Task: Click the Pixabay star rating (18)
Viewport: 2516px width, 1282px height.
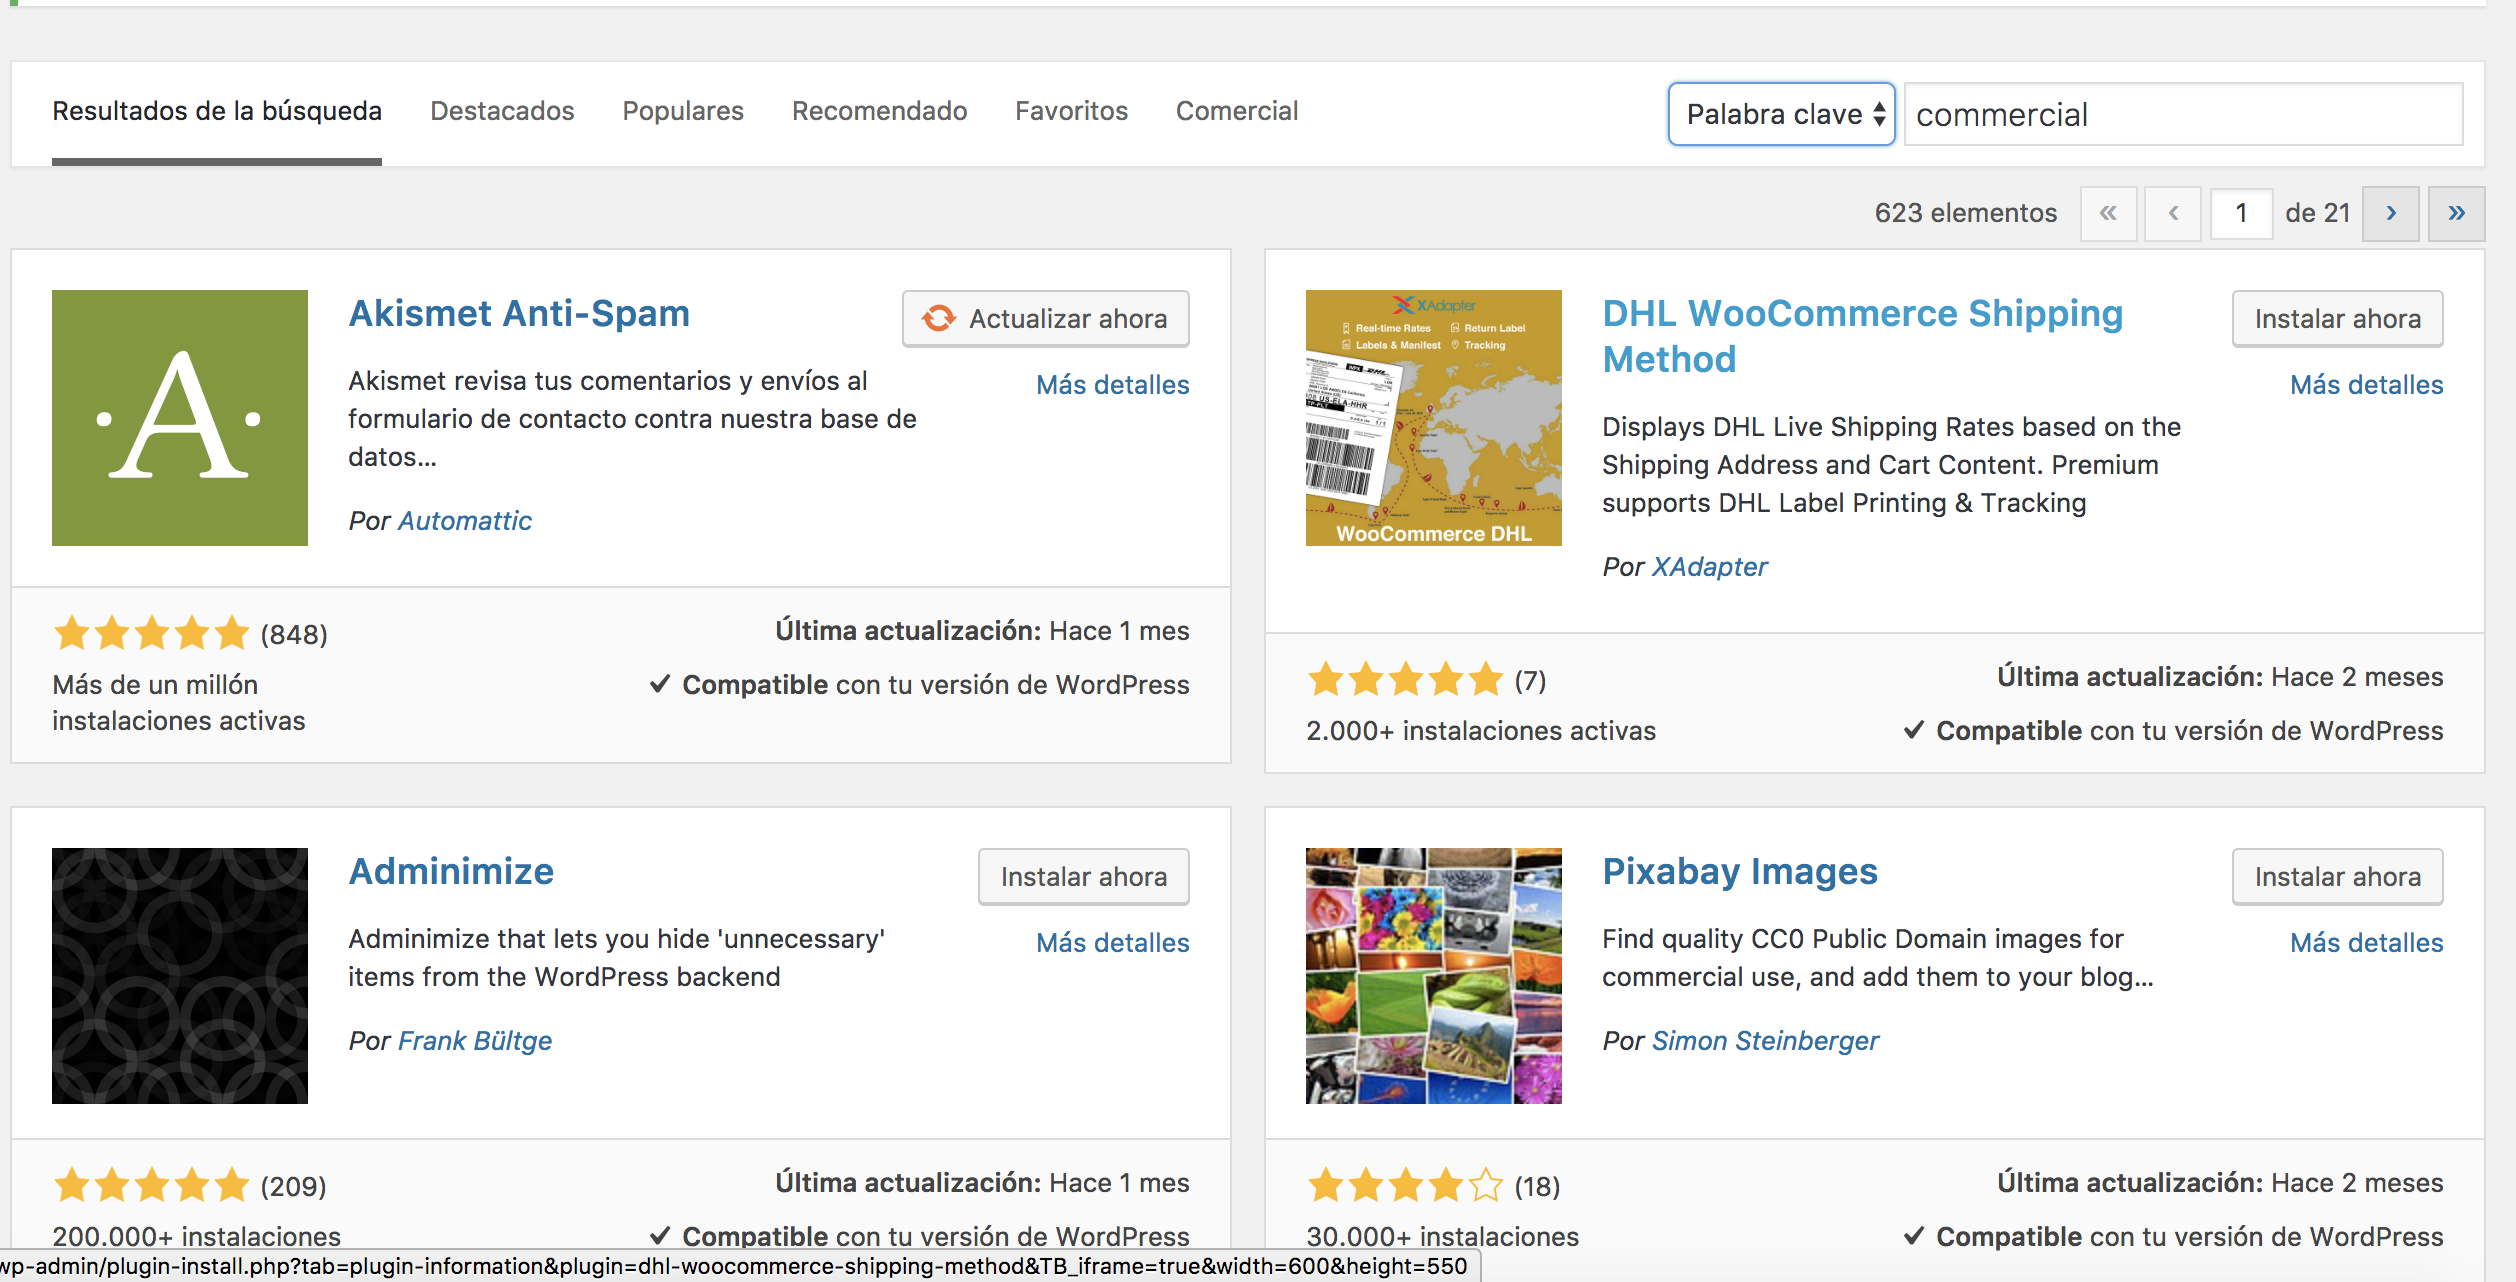Action: point(1405,1185)
